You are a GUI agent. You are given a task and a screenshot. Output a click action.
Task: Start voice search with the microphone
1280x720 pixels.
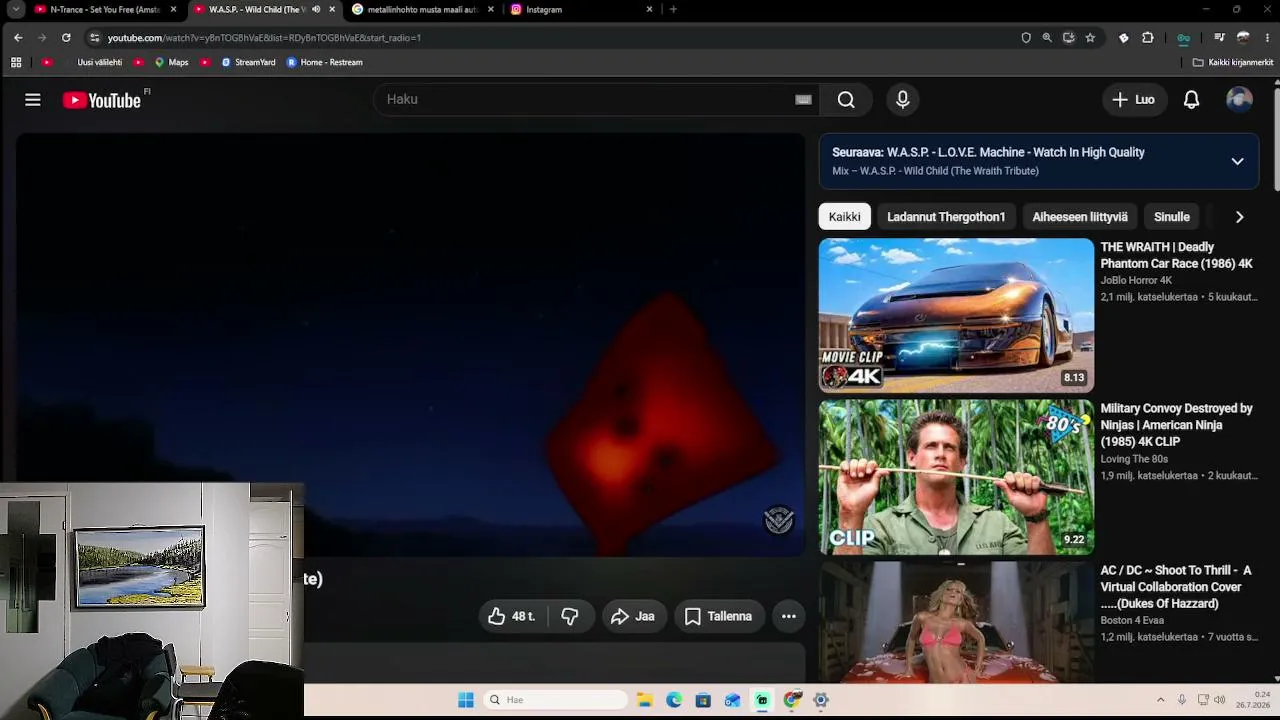pos(903,100)
